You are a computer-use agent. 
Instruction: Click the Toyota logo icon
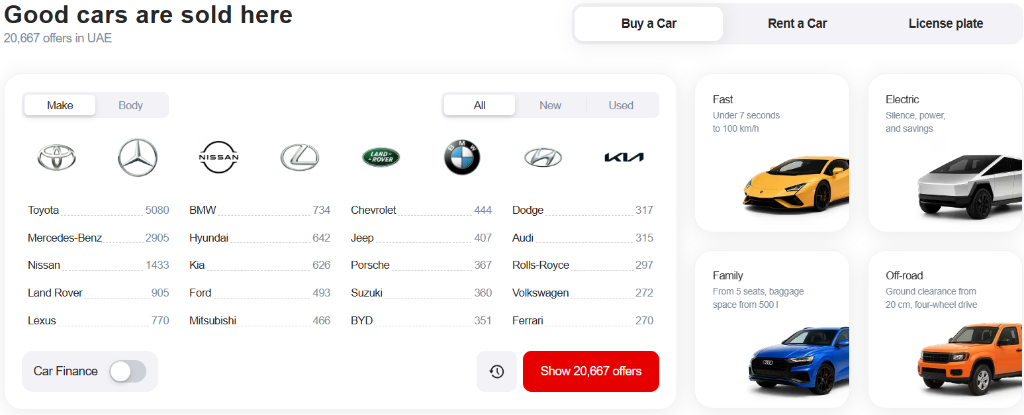click(57, 158)
